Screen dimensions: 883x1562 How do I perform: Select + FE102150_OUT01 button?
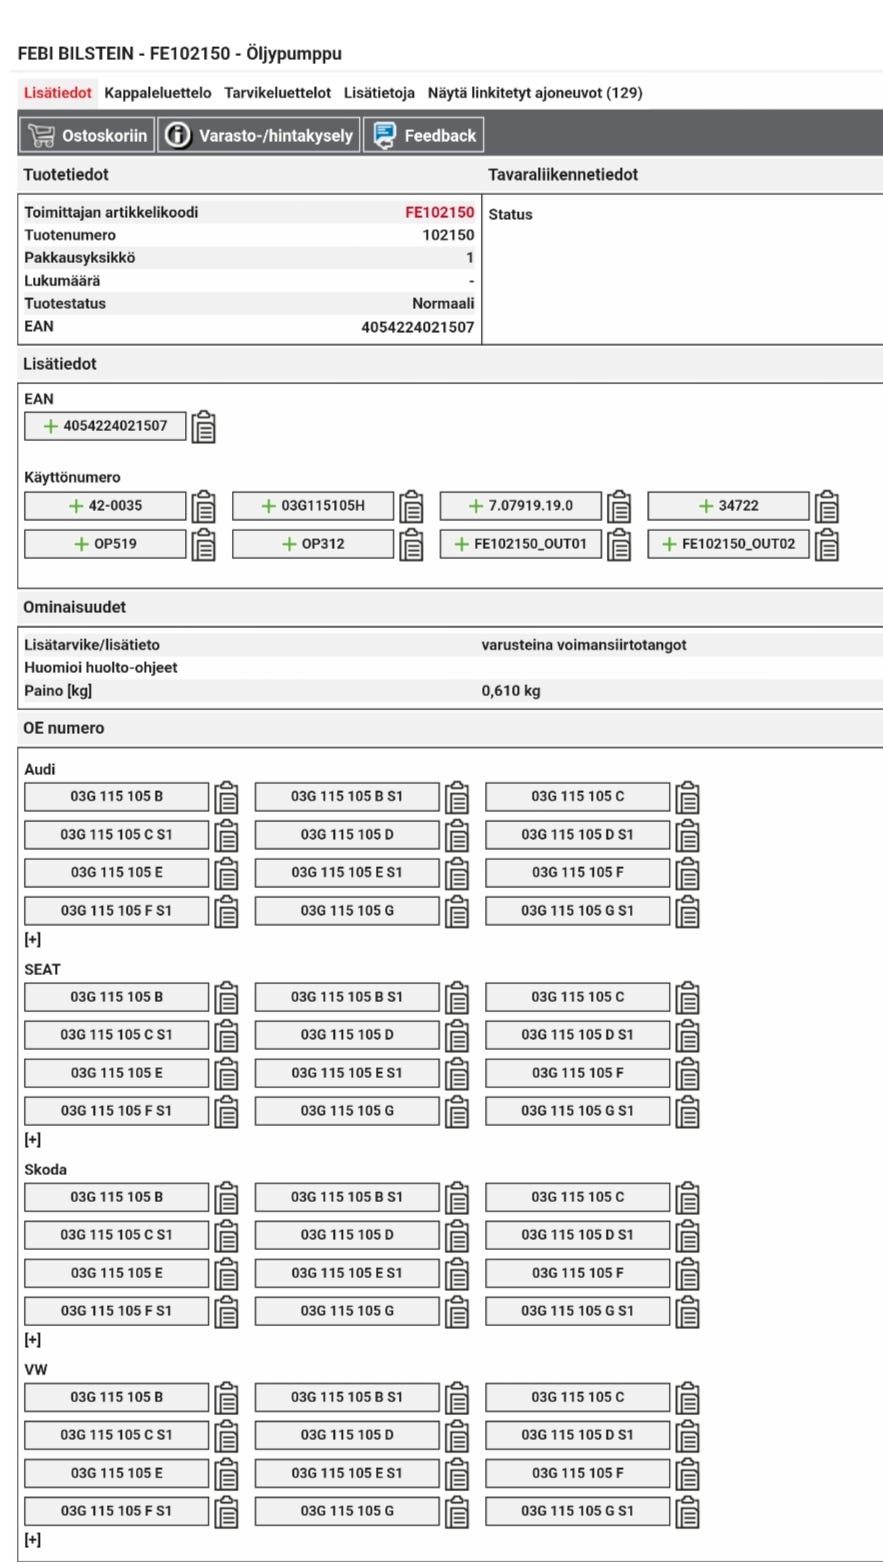521,544
